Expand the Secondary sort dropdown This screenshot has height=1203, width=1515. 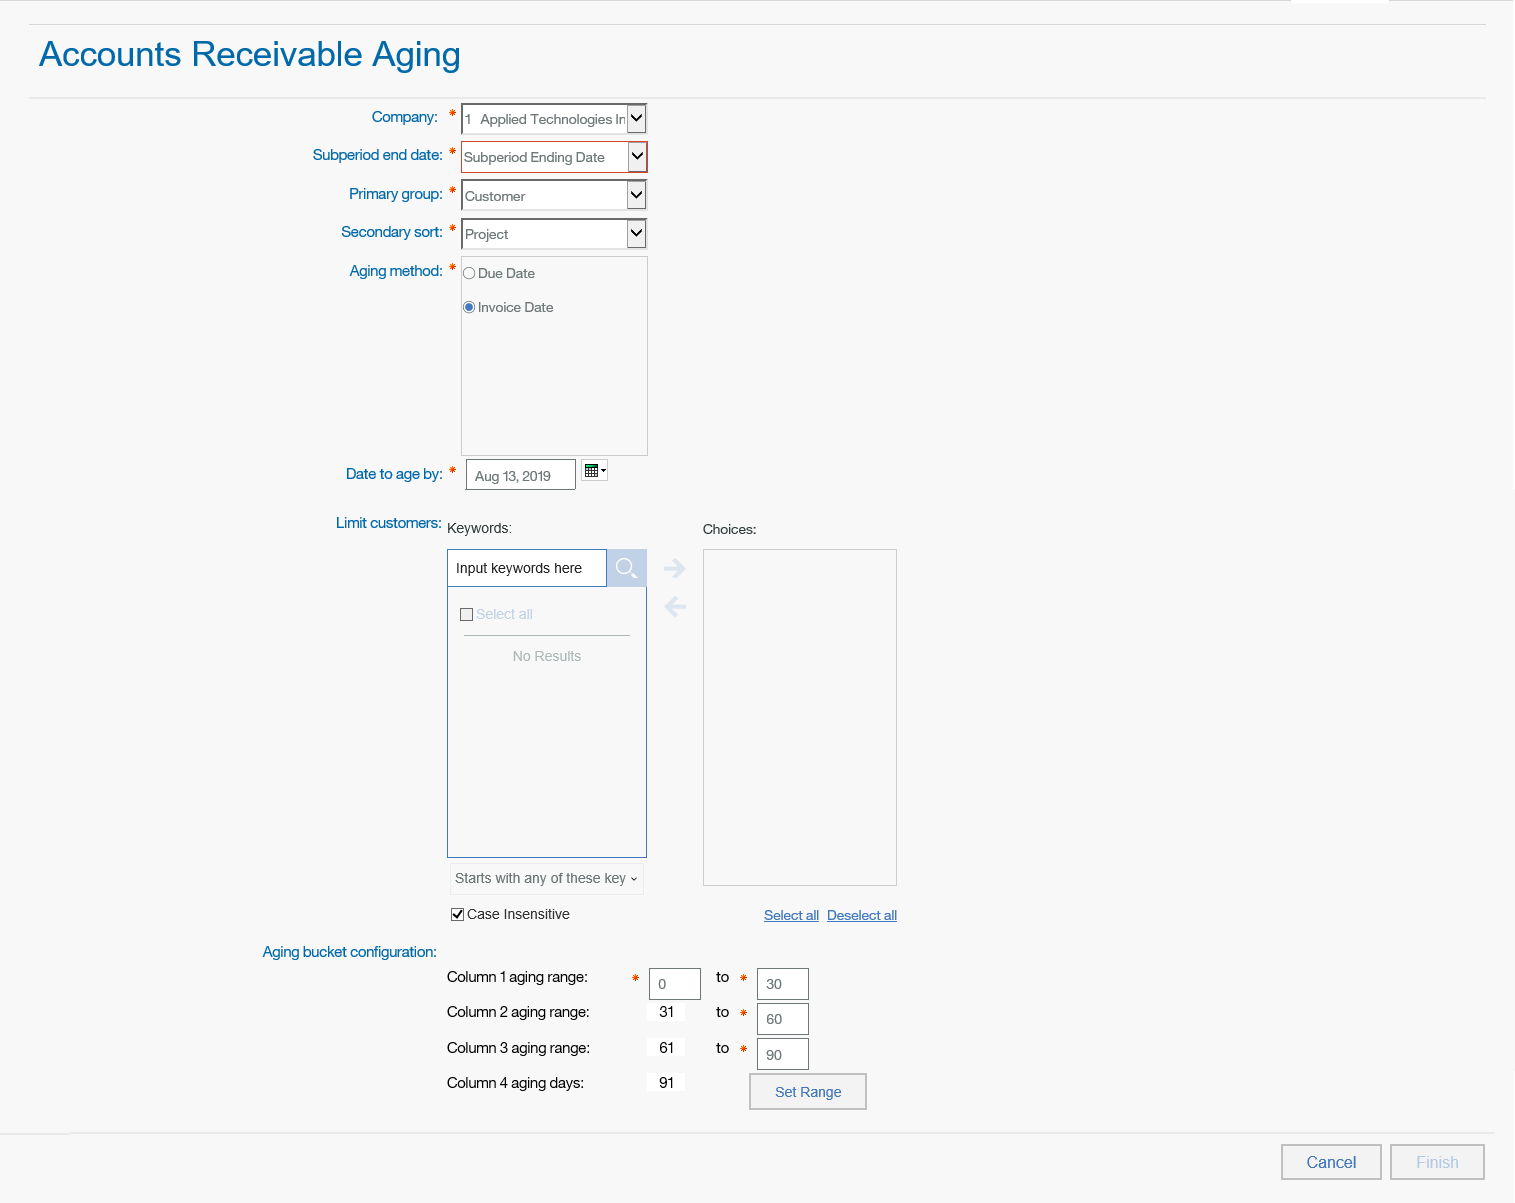[636, 234]
